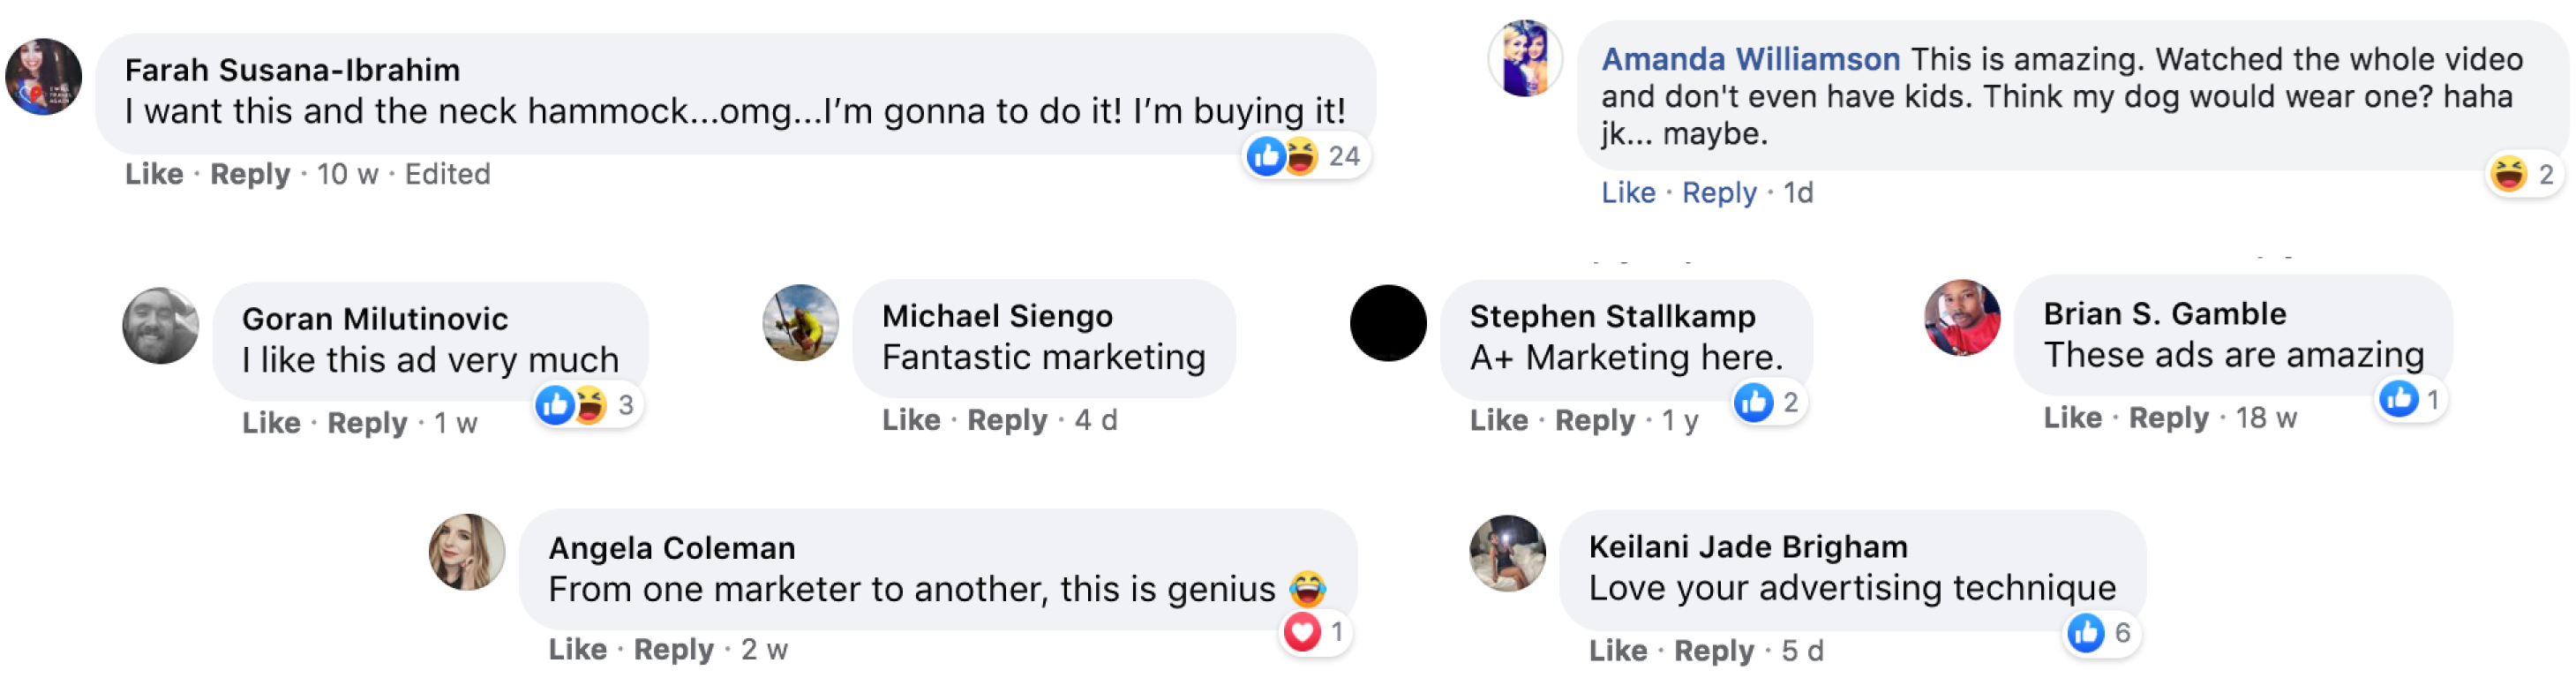Reply to Amanda Williamson's comment
The width and height of the screenshot is (2576, 678).
pos(1718,192)
